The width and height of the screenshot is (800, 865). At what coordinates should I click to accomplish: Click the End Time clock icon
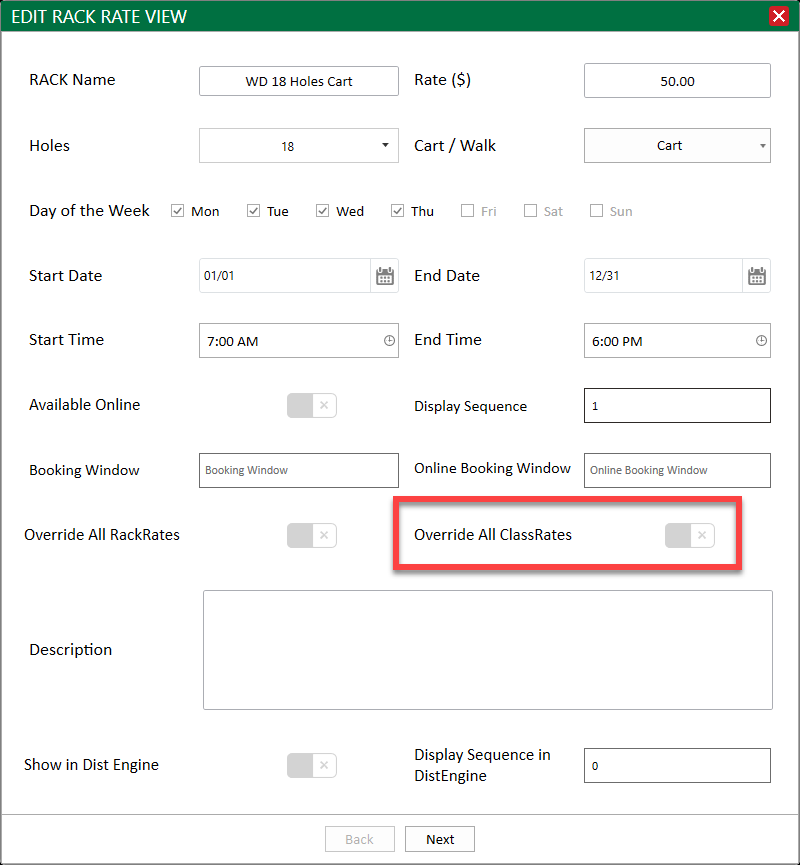click(761, 341)
